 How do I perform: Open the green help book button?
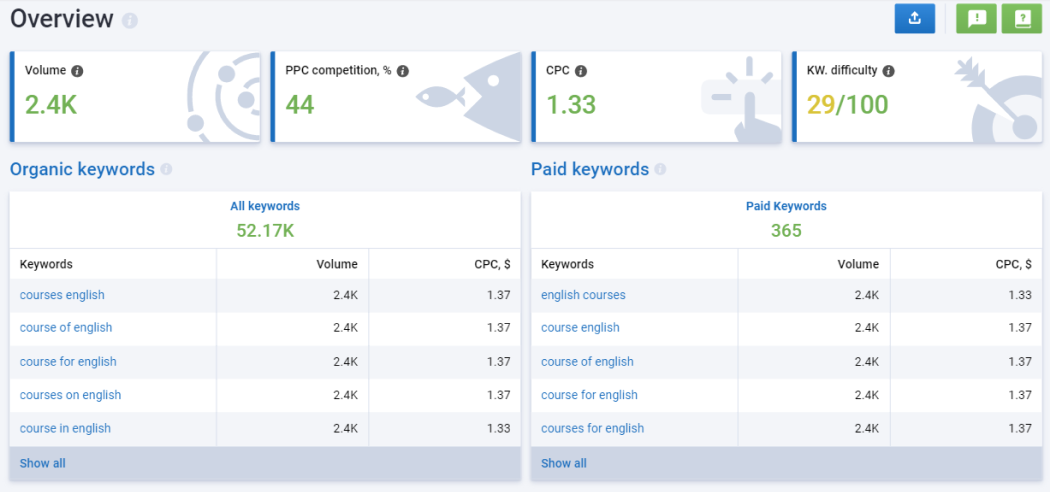[1021, 19]
